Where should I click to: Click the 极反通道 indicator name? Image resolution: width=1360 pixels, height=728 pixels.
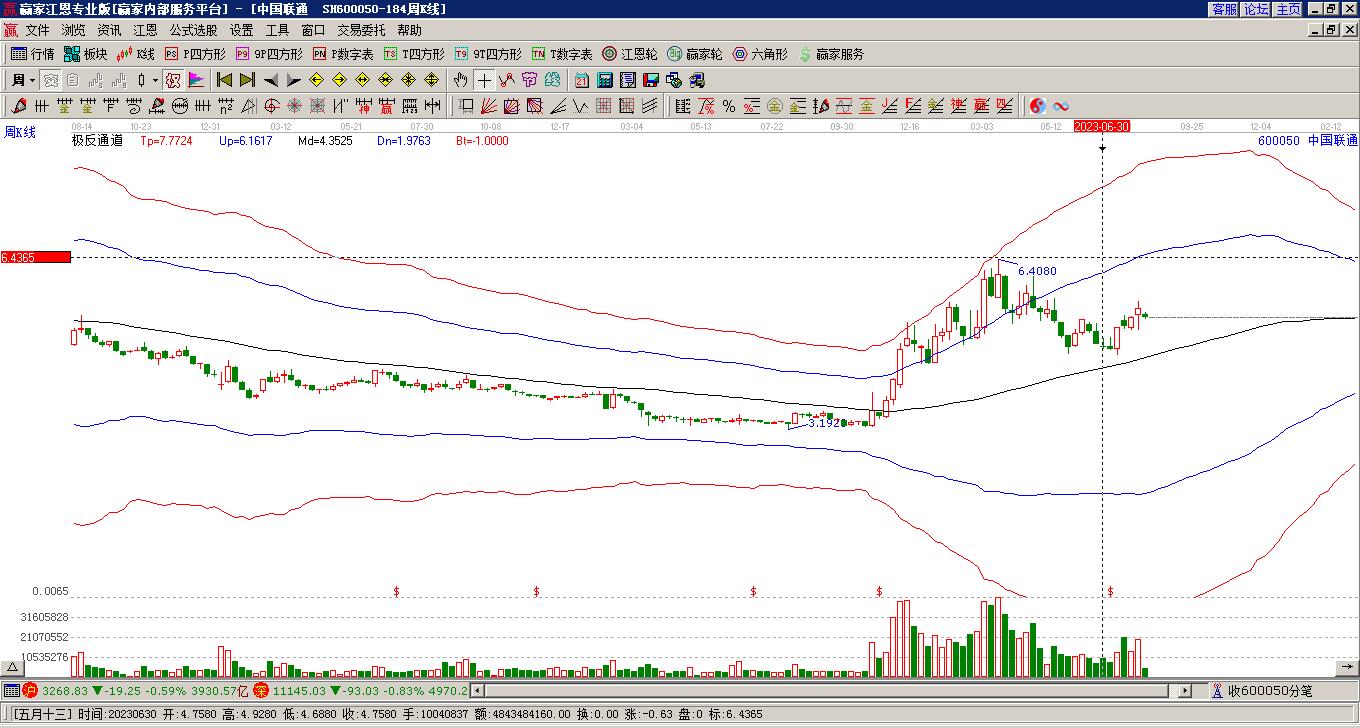(98, 141)
